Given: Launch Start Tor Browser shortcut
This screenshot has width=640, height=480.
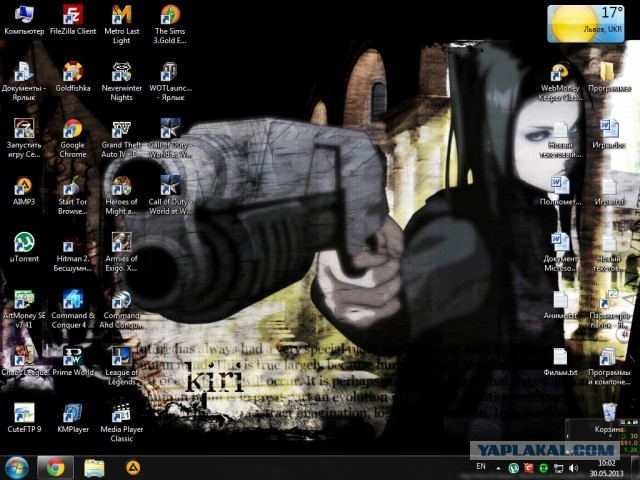Looking at the screenshot, I should [x=72, y=186].
